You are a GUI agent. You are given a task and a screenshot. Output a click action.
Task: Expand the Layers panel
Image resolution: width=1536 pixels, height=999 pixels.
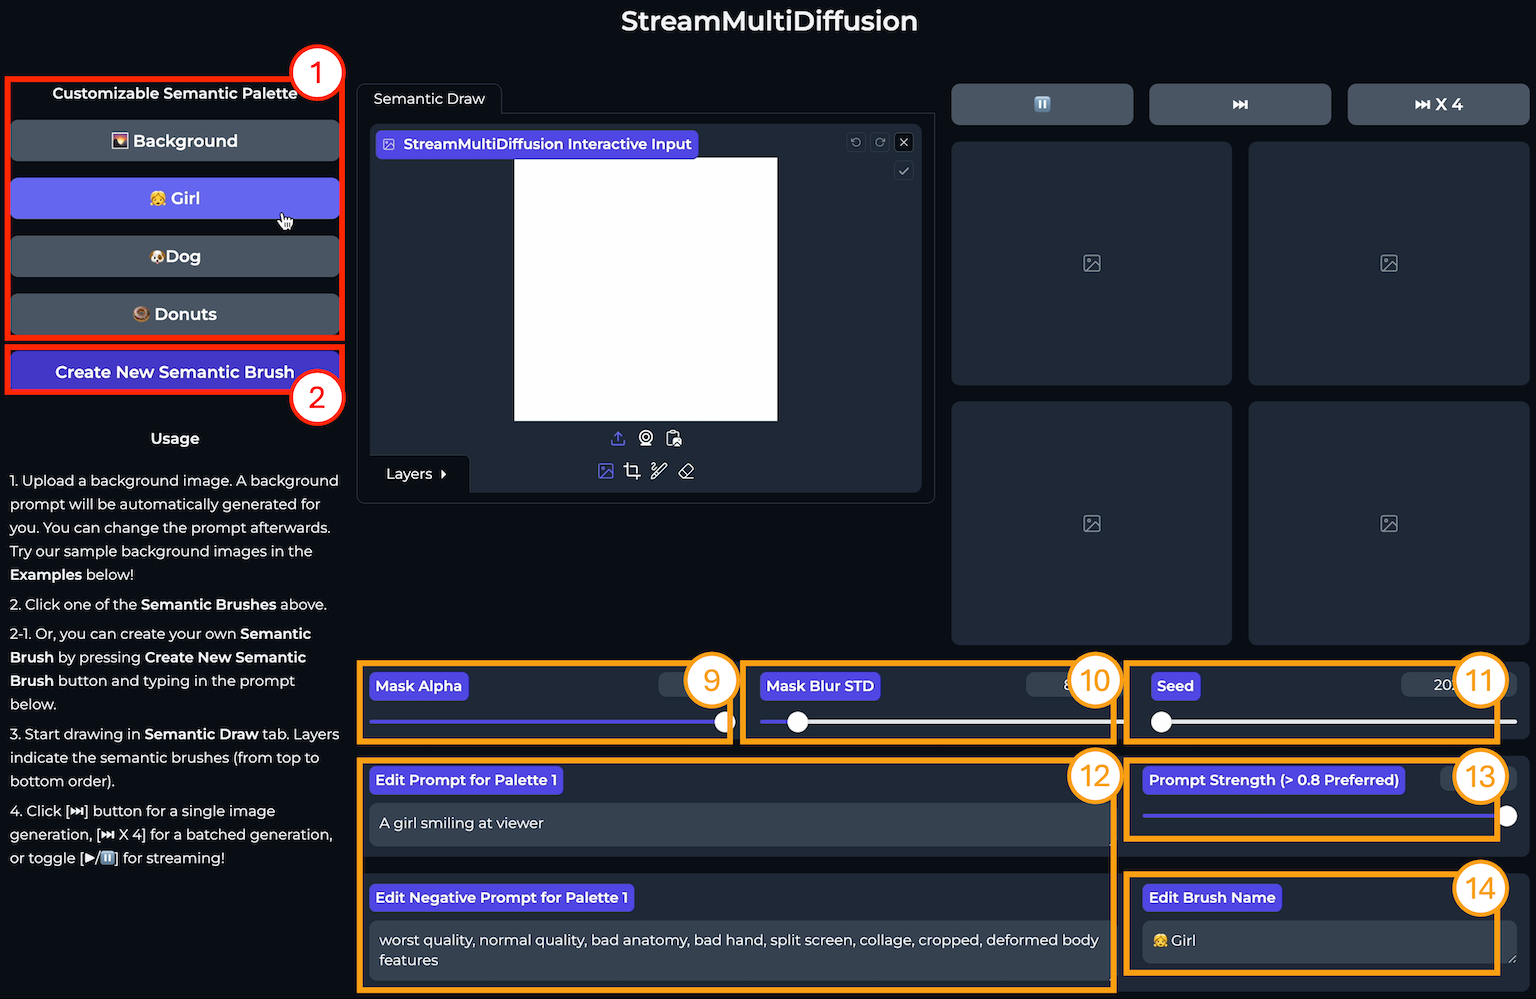(x=417, y=474)
